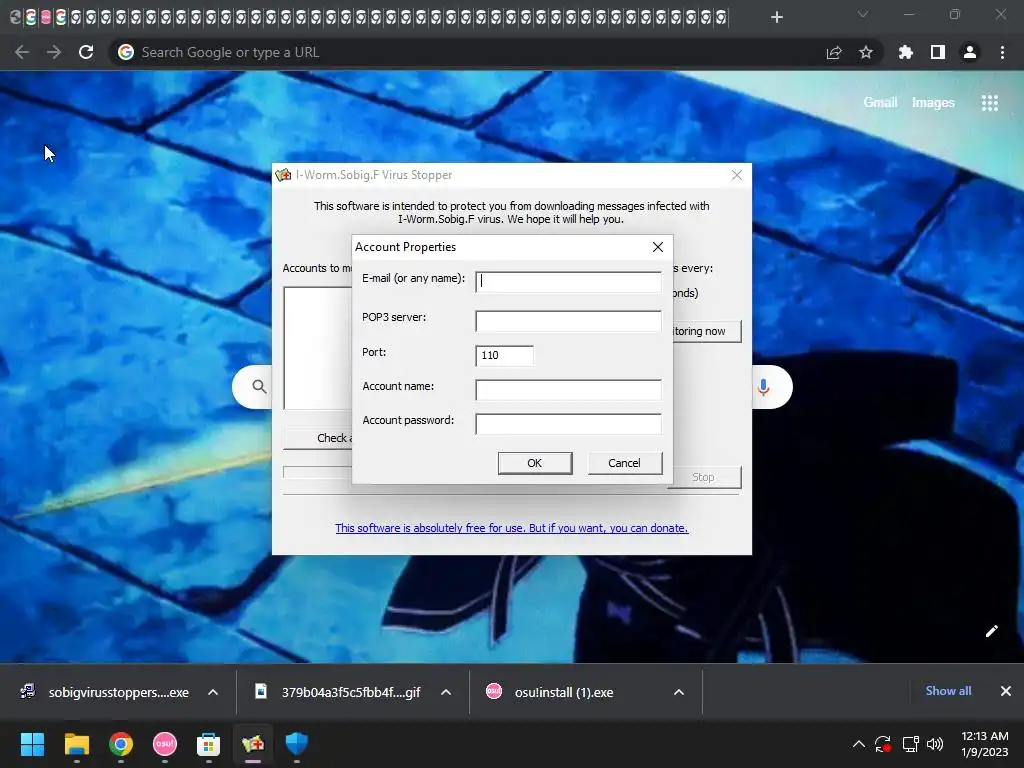Customize Chrome with the pencil icon
The image size is (1024, 768).
pos(991,631)
